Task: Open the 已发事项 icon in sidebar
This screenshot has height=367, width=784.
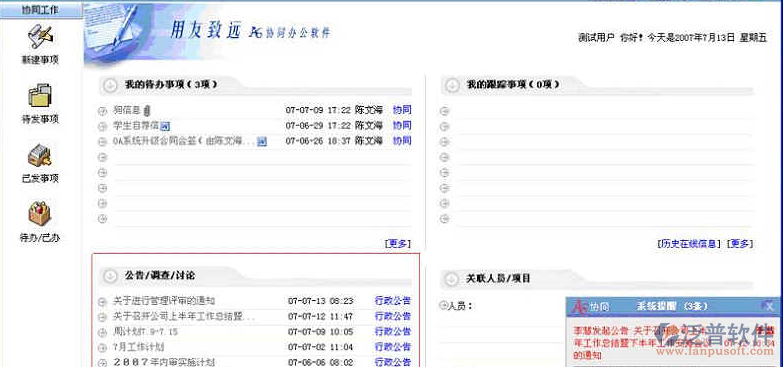Action: (x=40, y=156)
